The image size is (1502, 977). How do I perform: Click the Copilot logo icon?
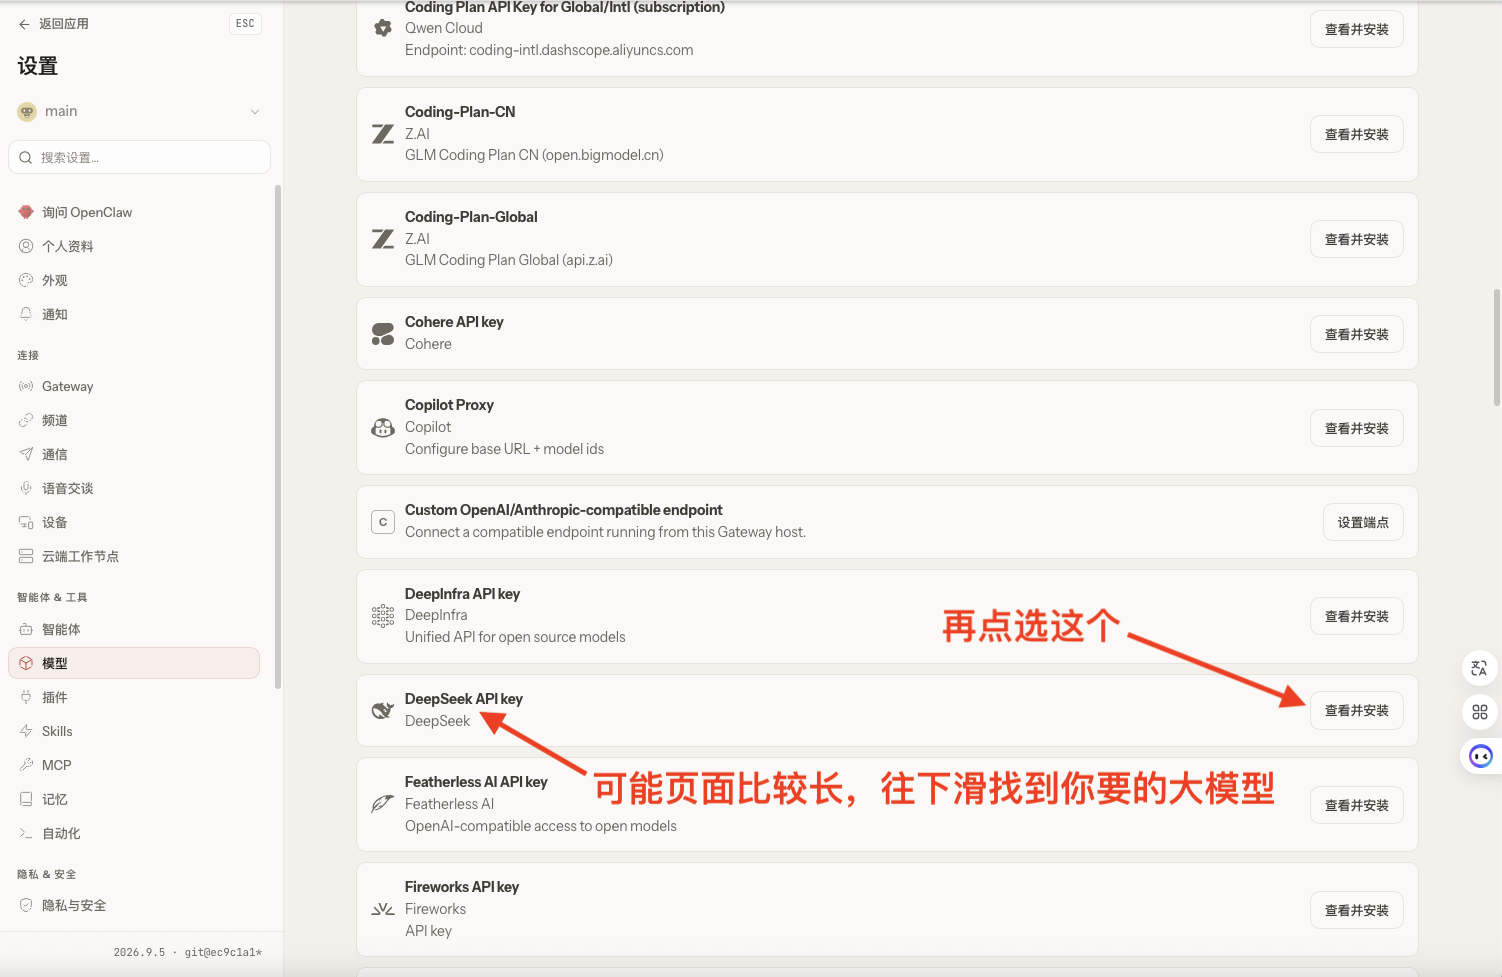click(x=383, y=428)
